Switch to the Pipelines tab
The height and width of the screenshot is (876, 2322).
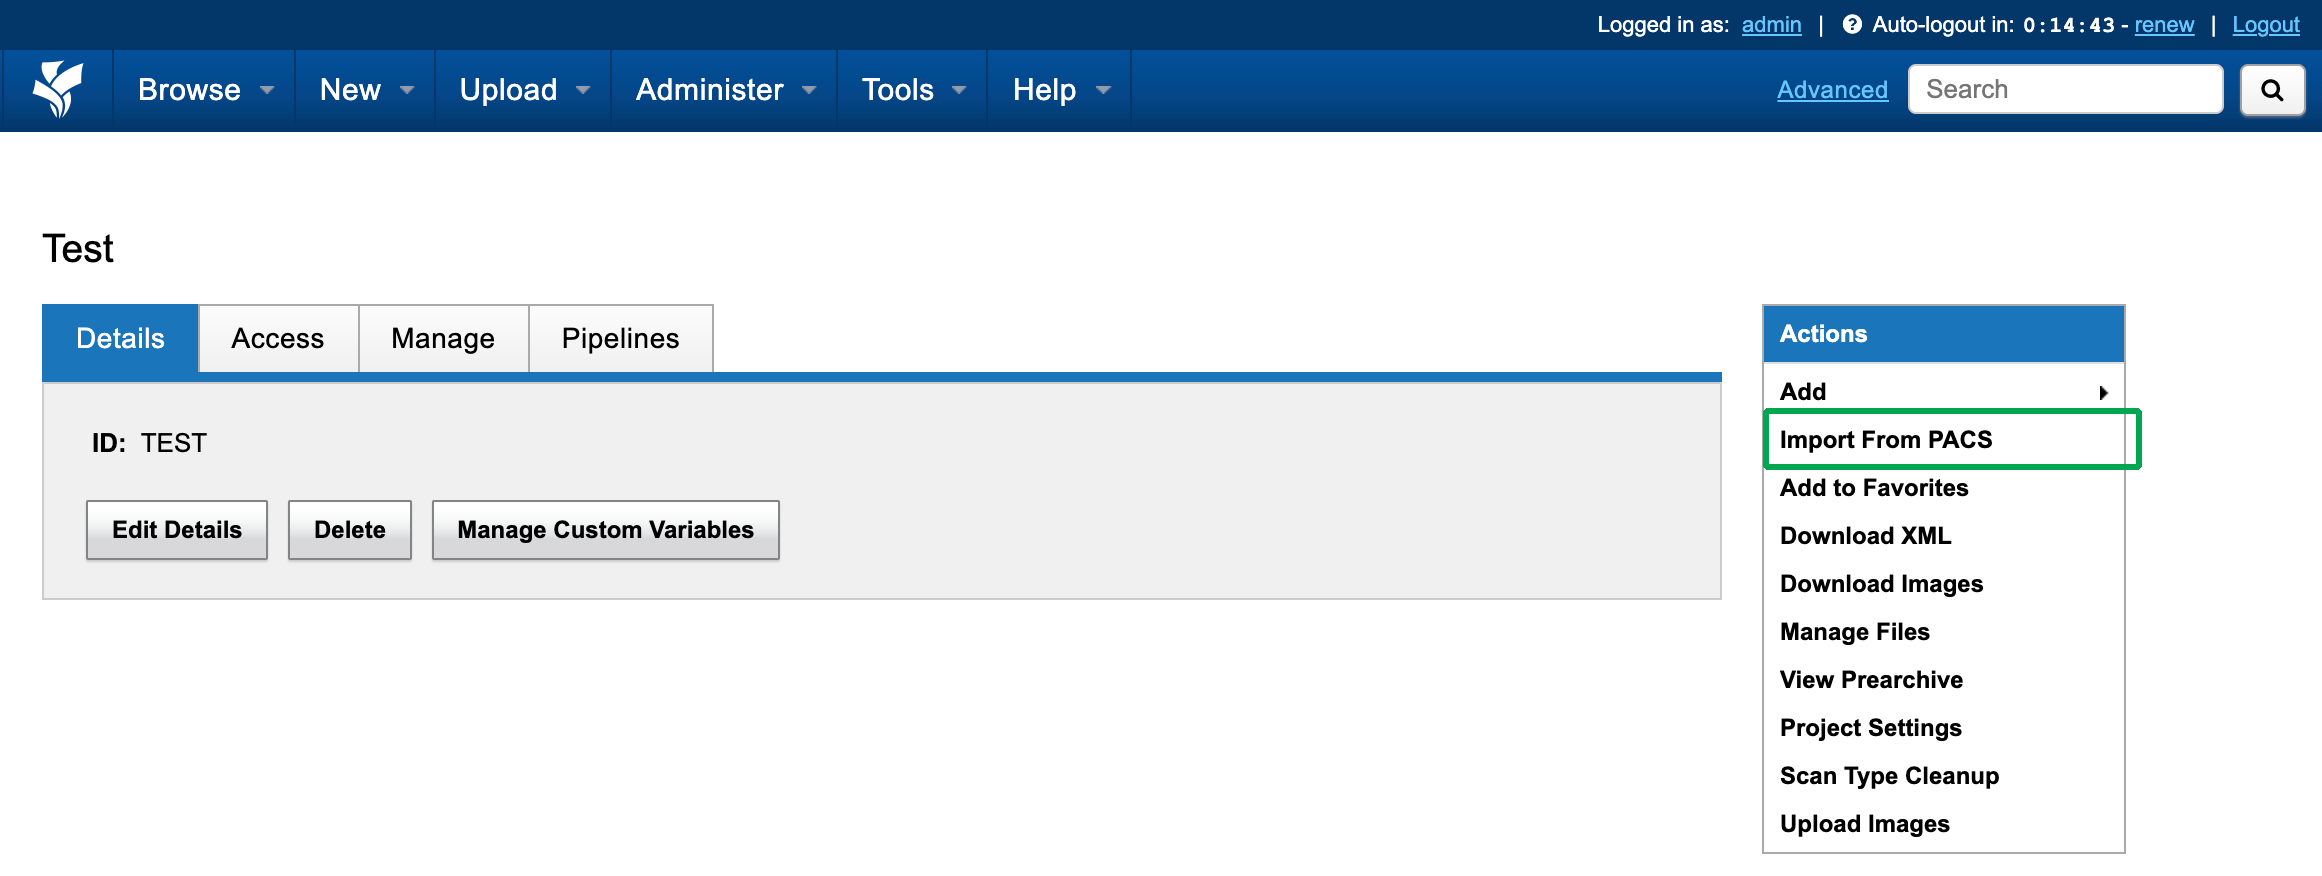pyautogui.click(x=620, y=339)
